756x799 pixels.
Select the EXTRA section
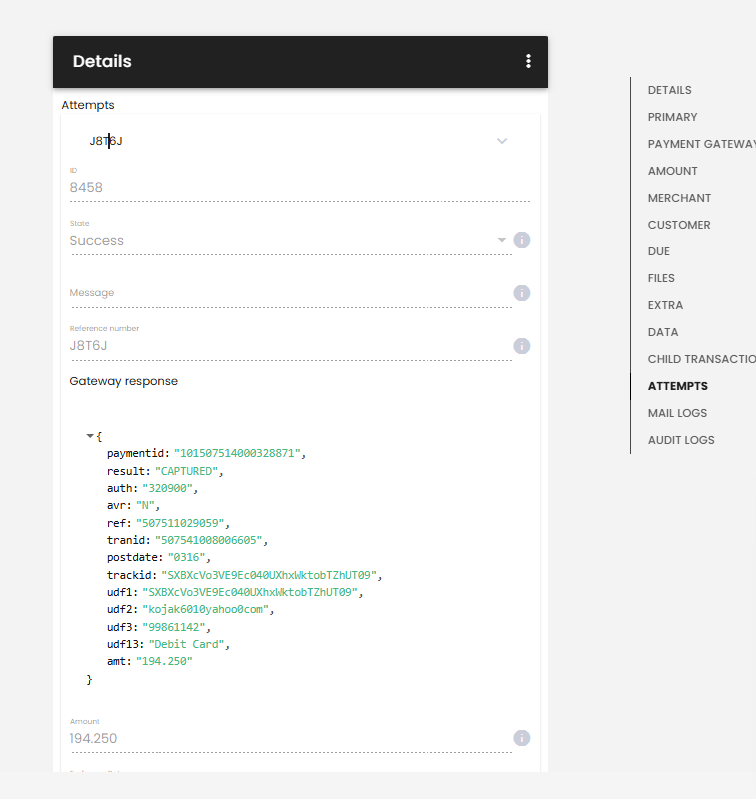(x=665, y=305)
